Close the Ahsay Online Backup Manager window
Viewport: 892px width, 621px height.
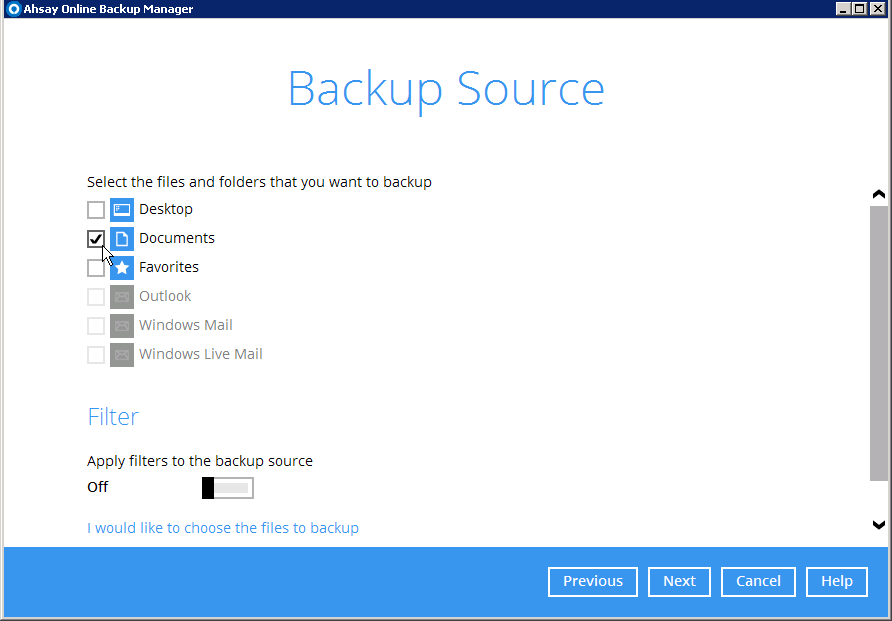pos(878,9)
